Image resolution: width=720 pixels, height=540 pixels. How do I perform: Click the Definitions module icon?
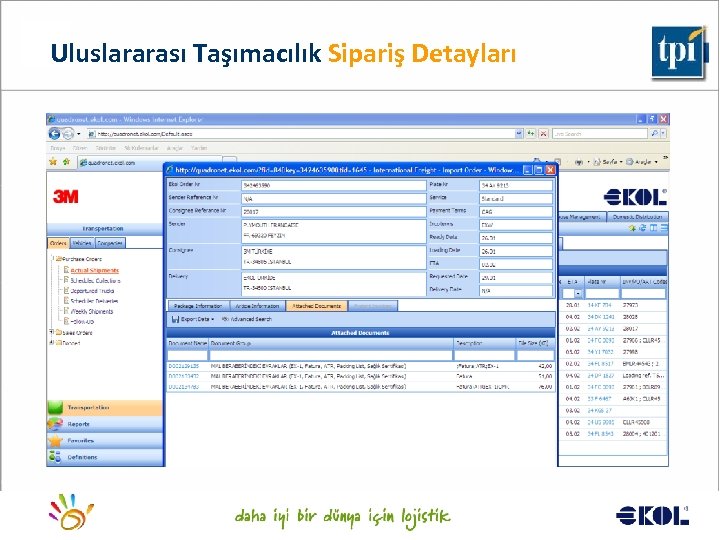click(x=55, y=457)
